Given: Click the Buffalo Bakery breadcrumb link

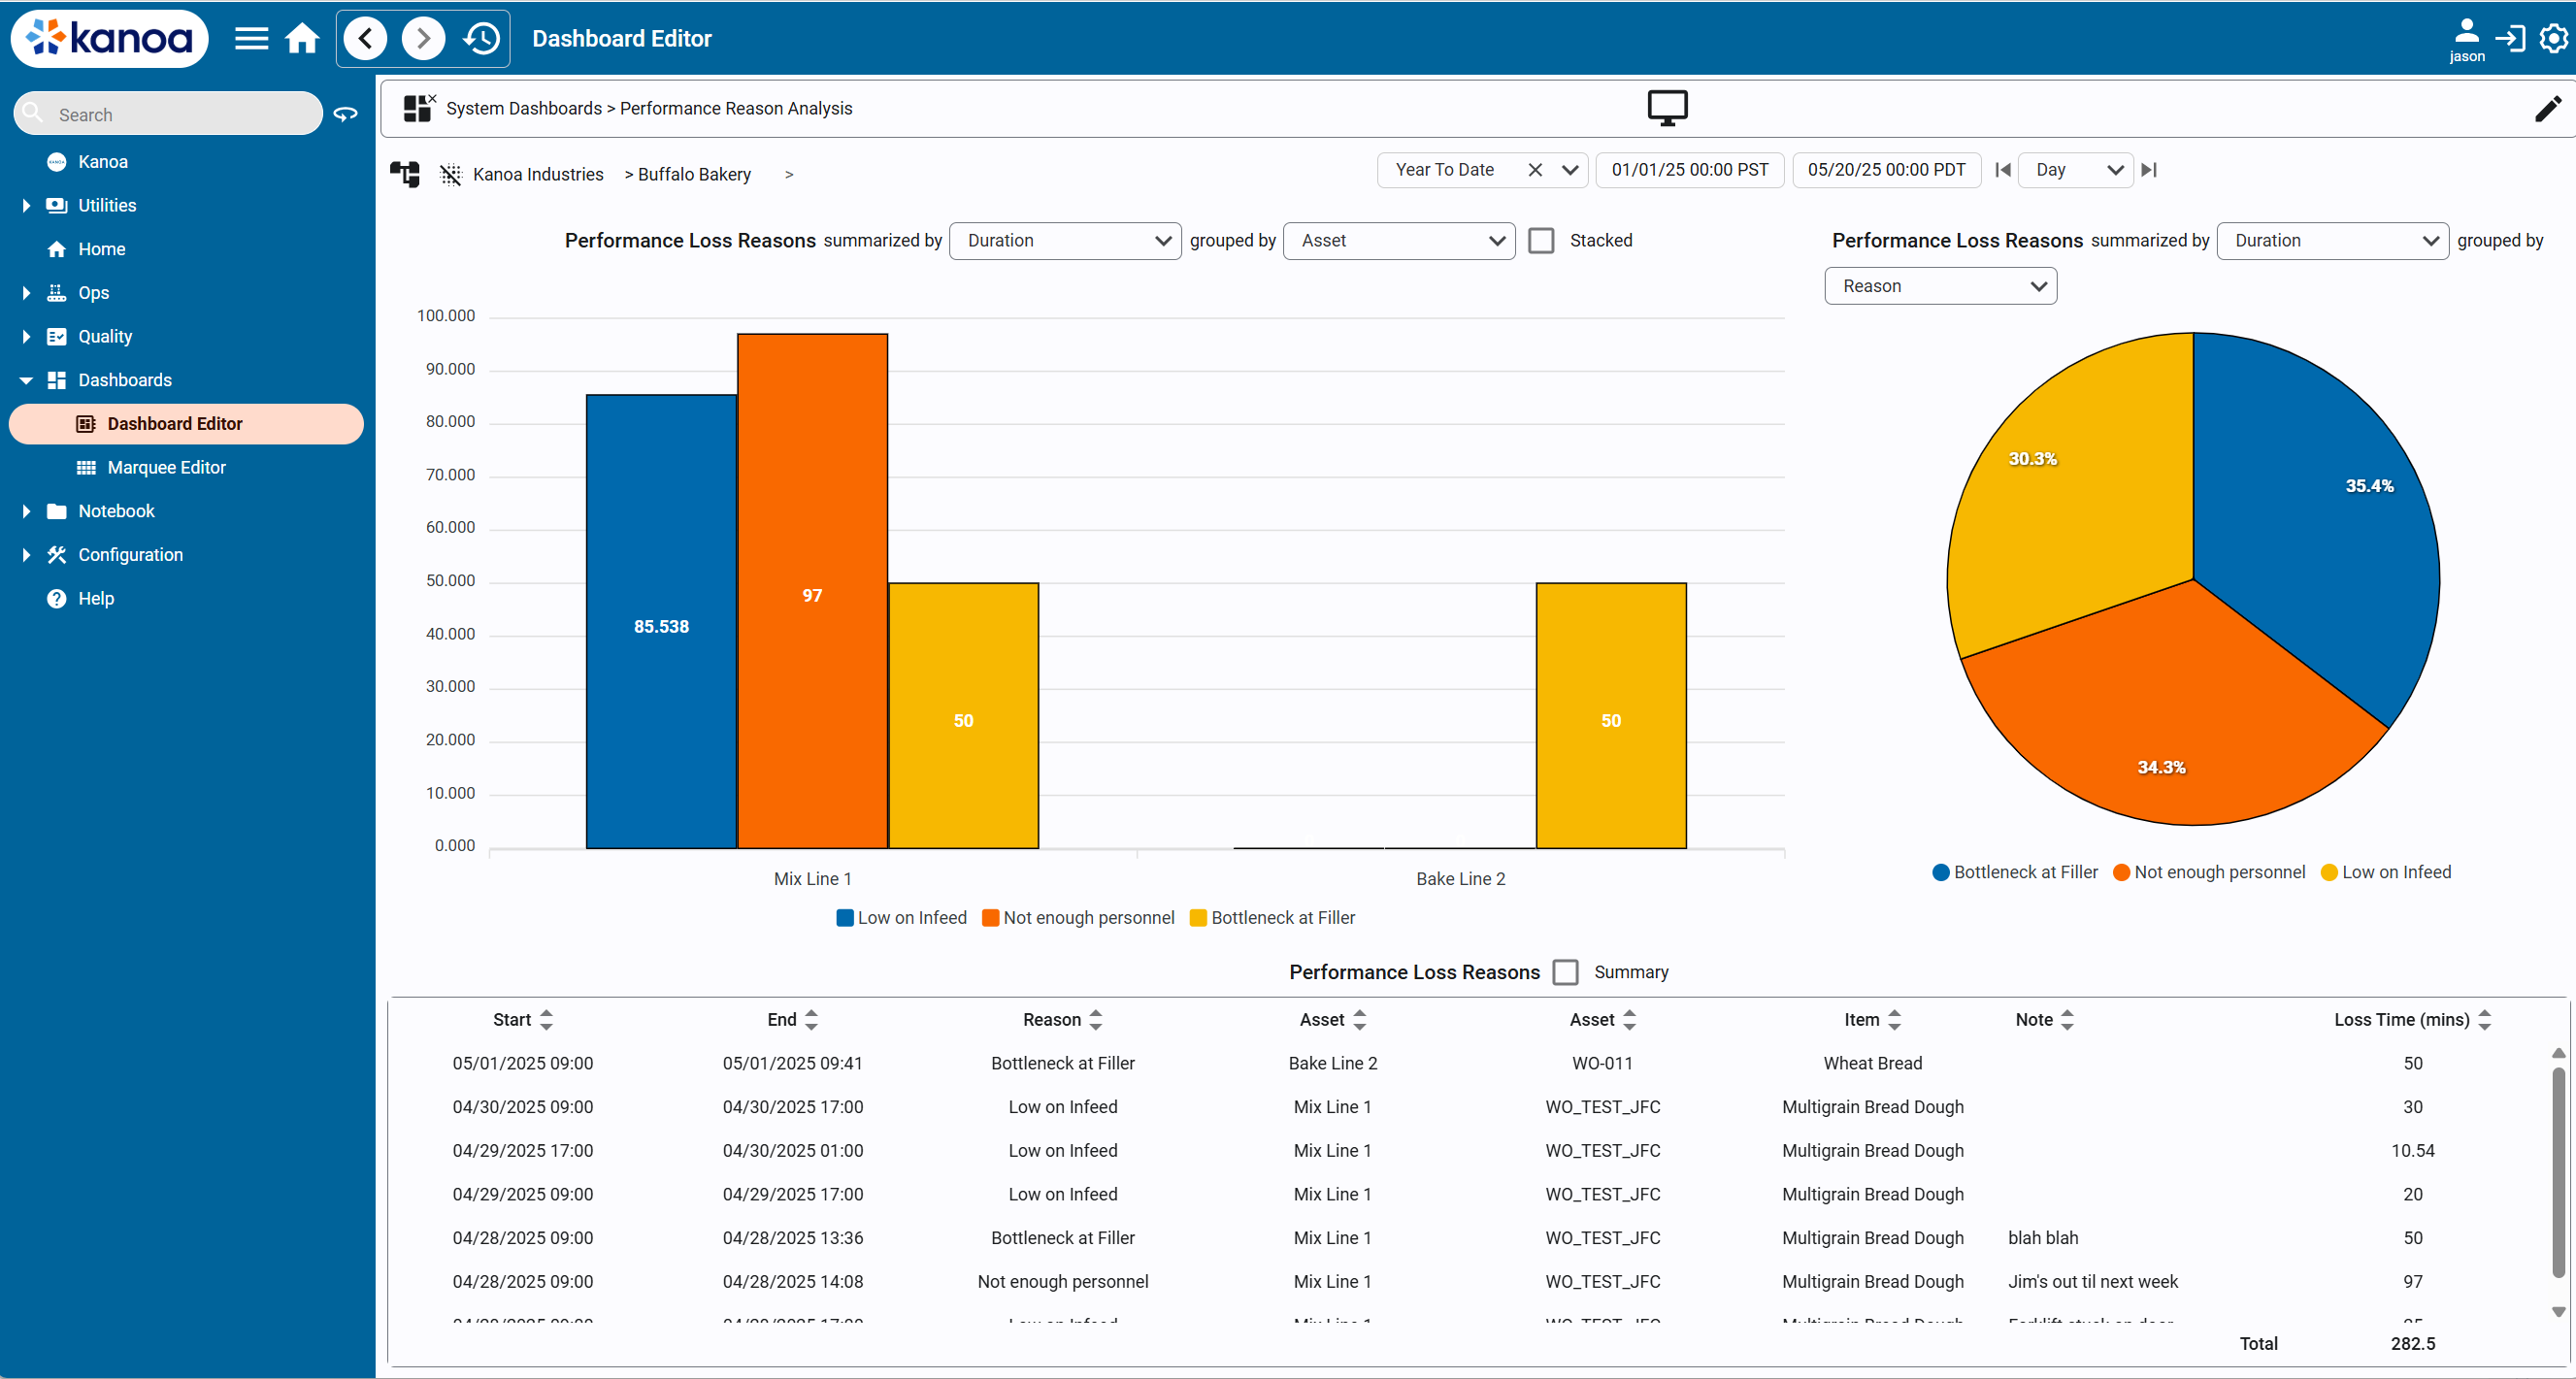Looking at the screenshot, I should tap(694, 173).
